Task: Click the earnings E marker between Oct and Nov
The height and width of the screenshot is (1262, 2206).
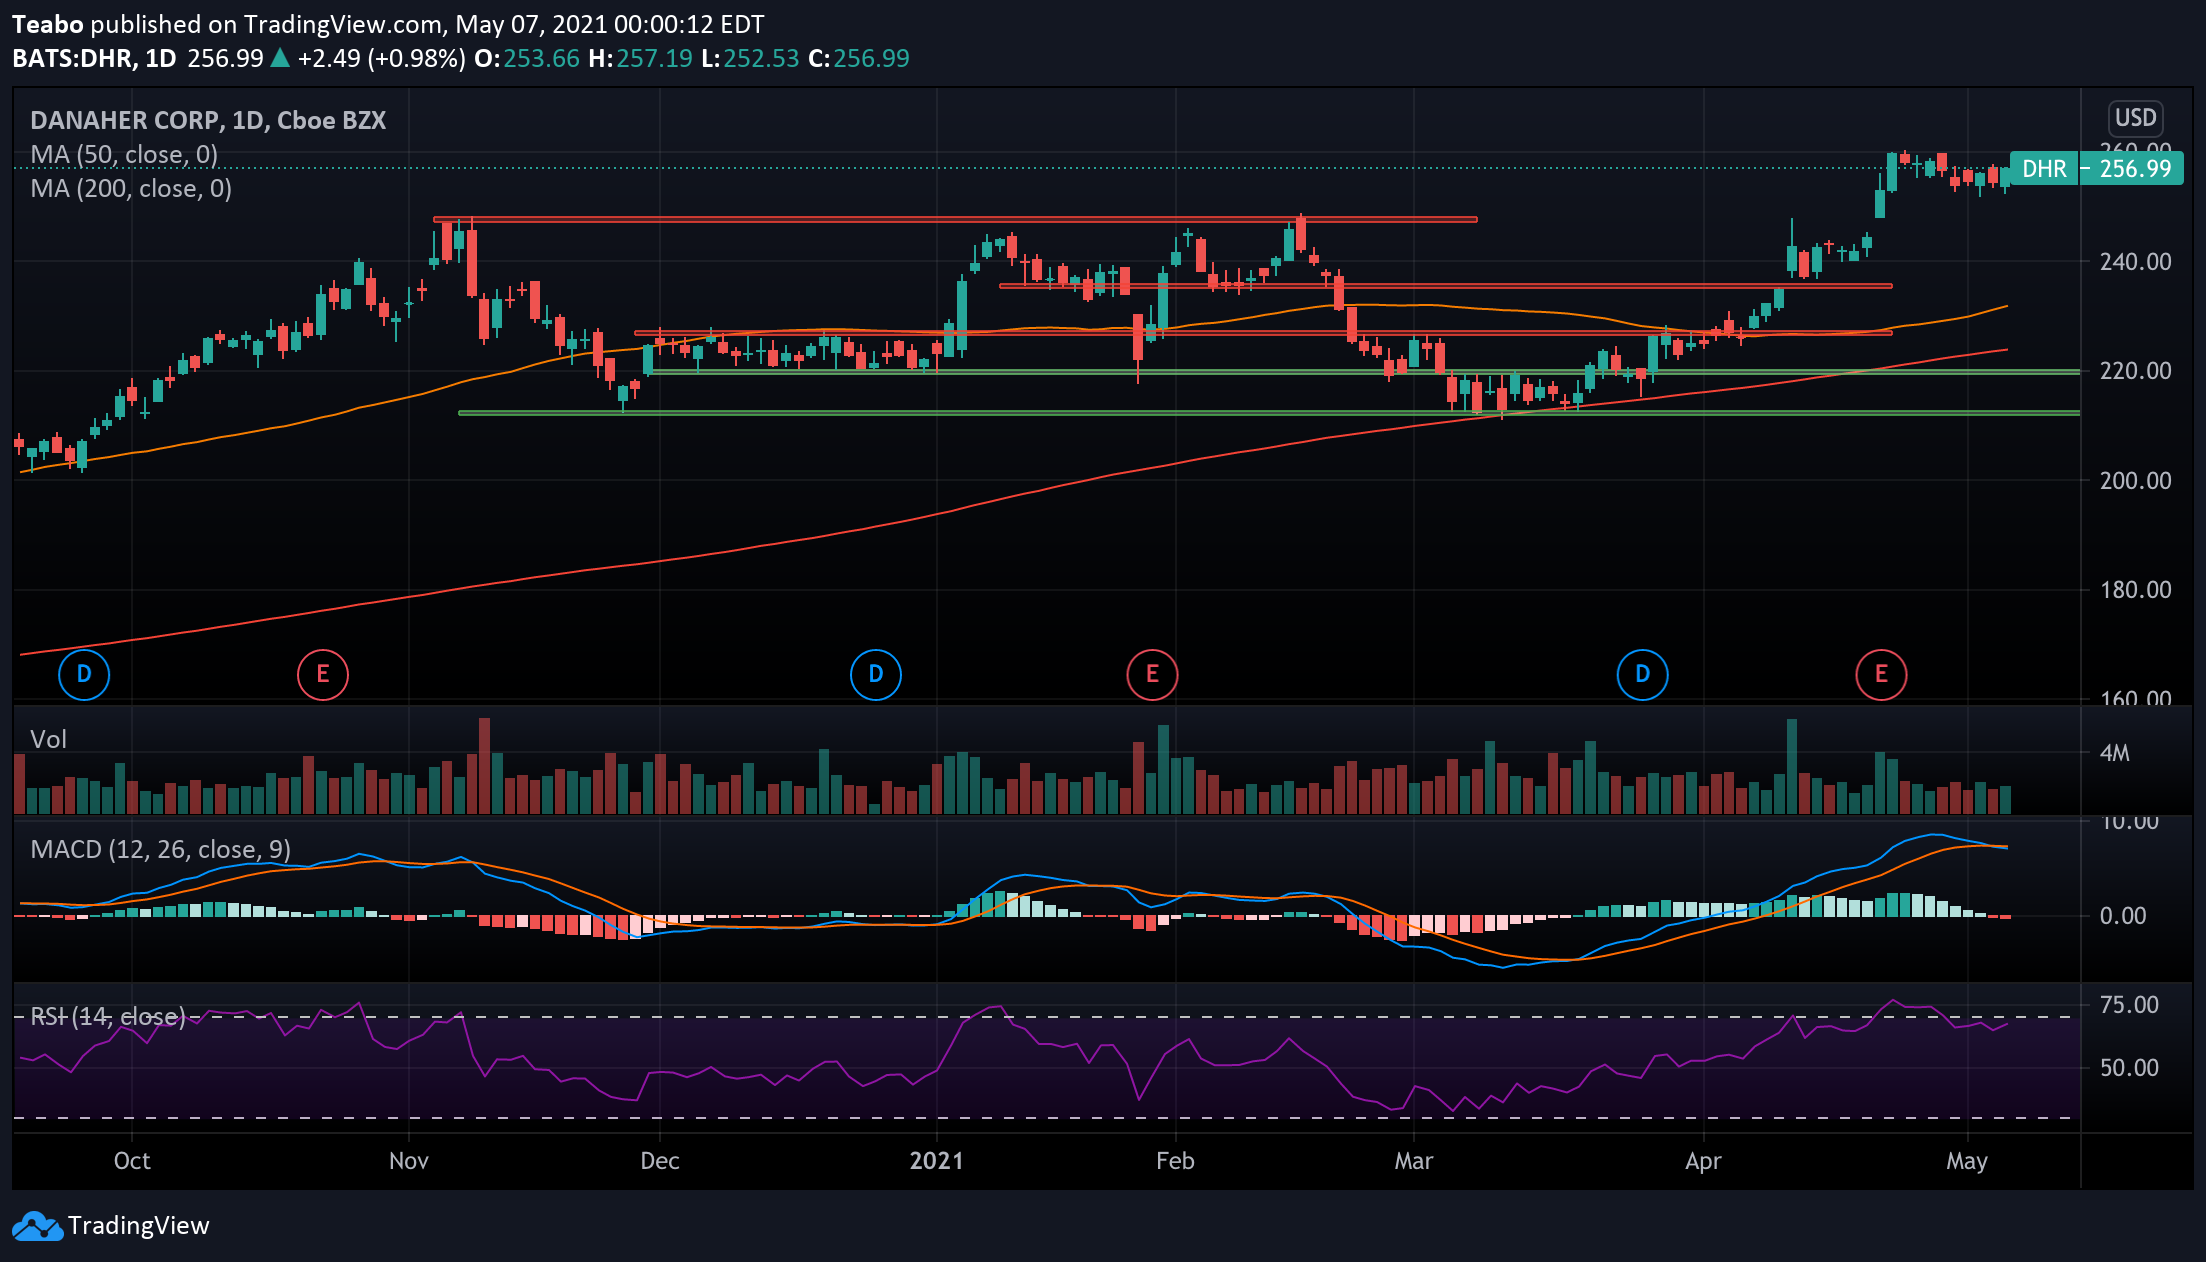Action: [322, 674]
